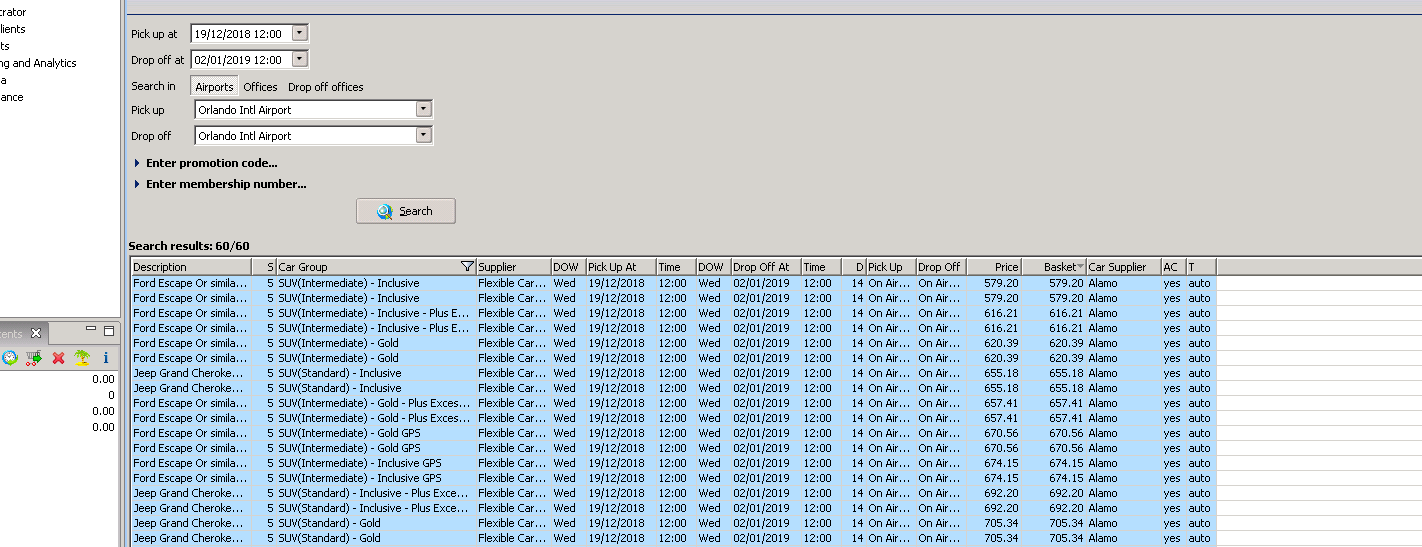The width and height of the screenshot is (1422, 547).
Task: Sort by the Price column header
Action: pos(994,267)
